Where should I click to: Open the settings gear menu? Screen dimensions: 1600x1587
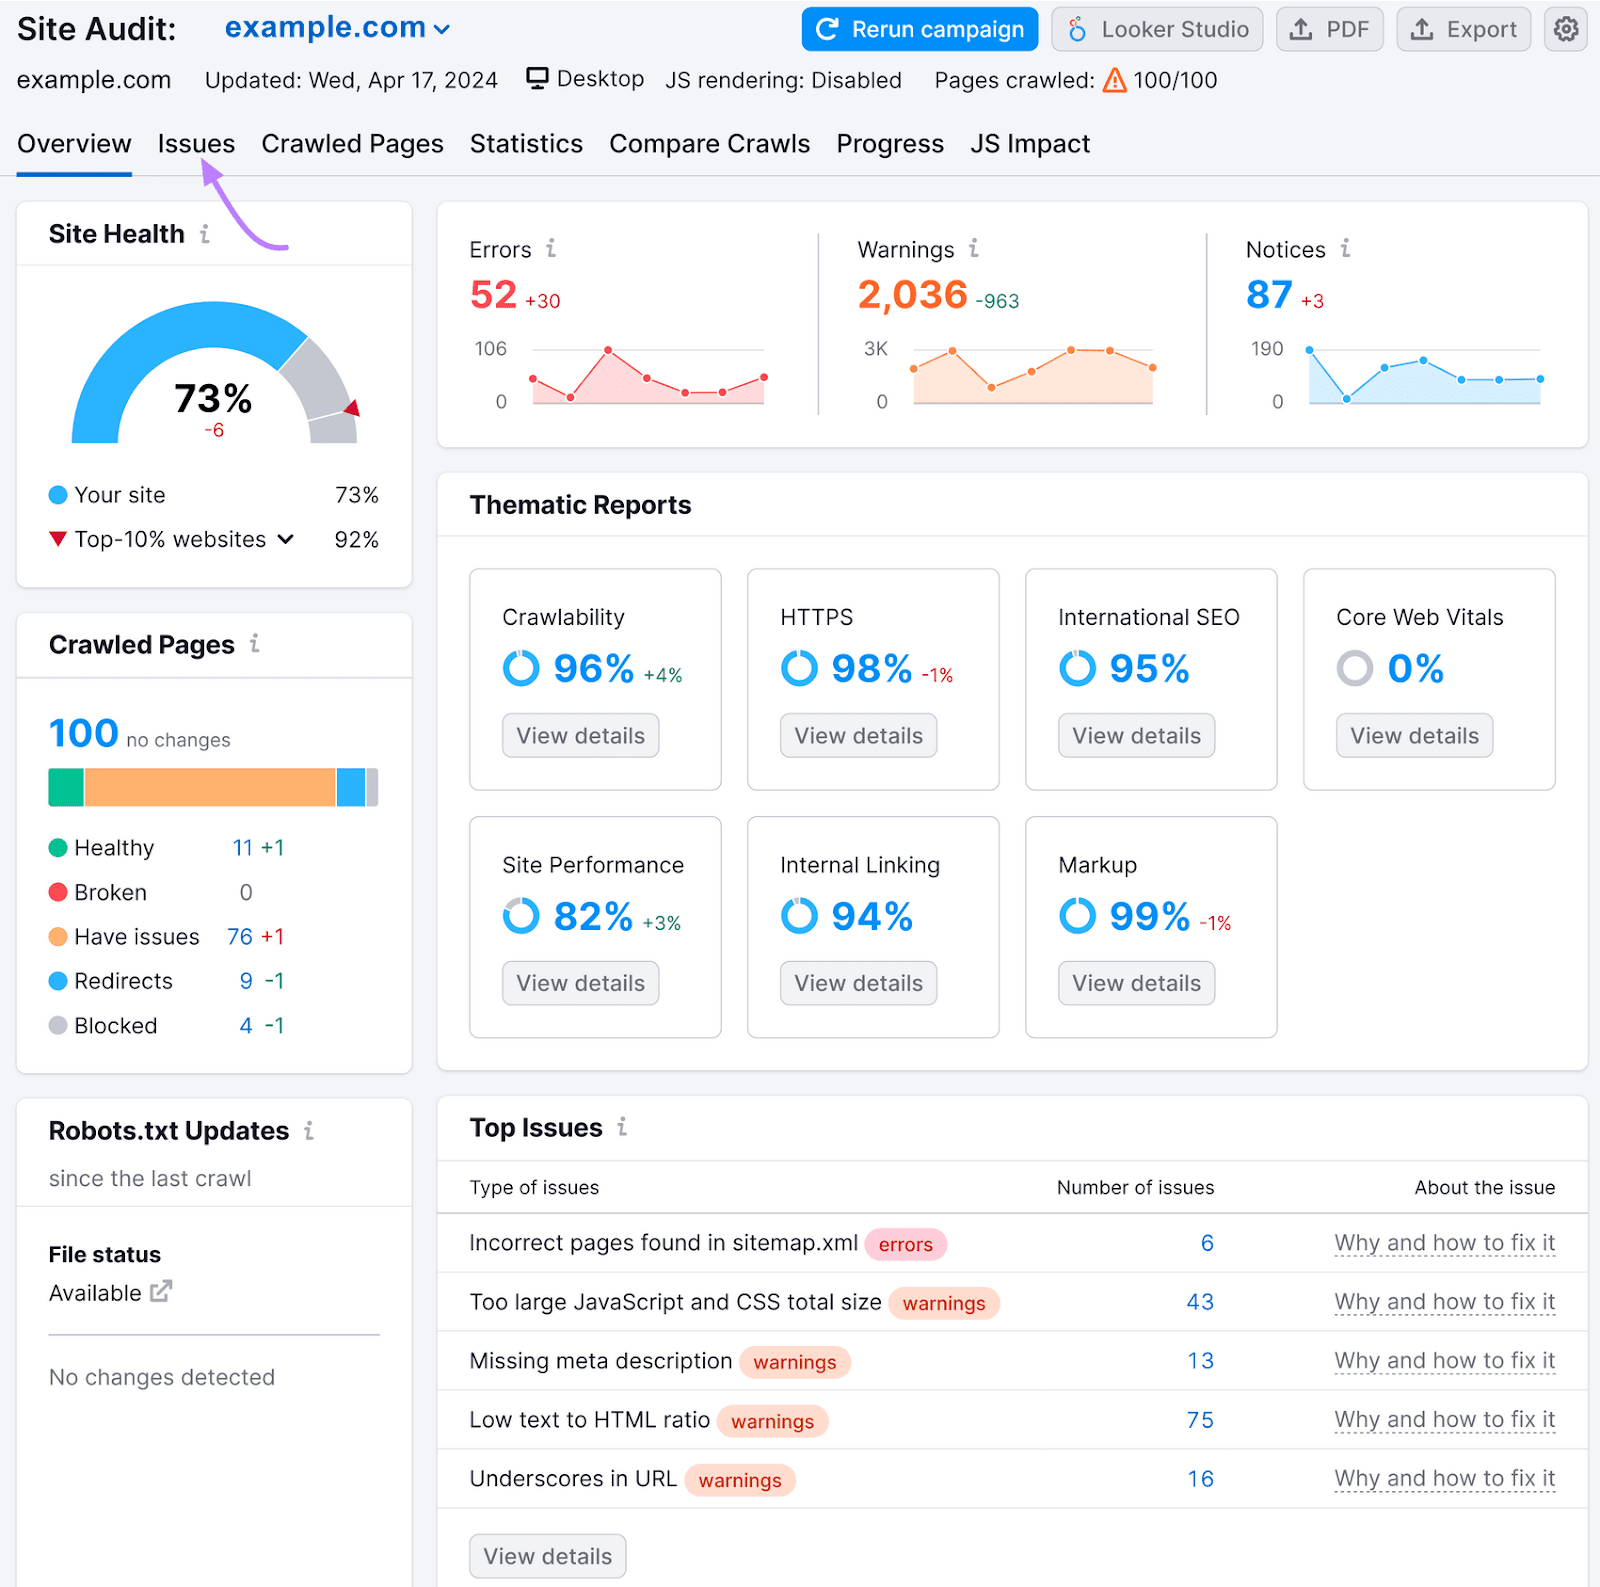(1565, 29)
